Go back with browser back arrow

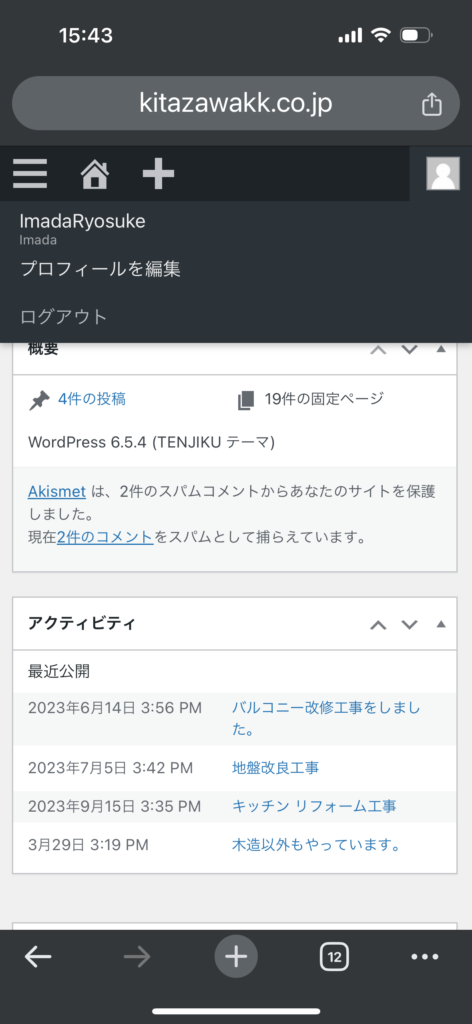[38, 957]
